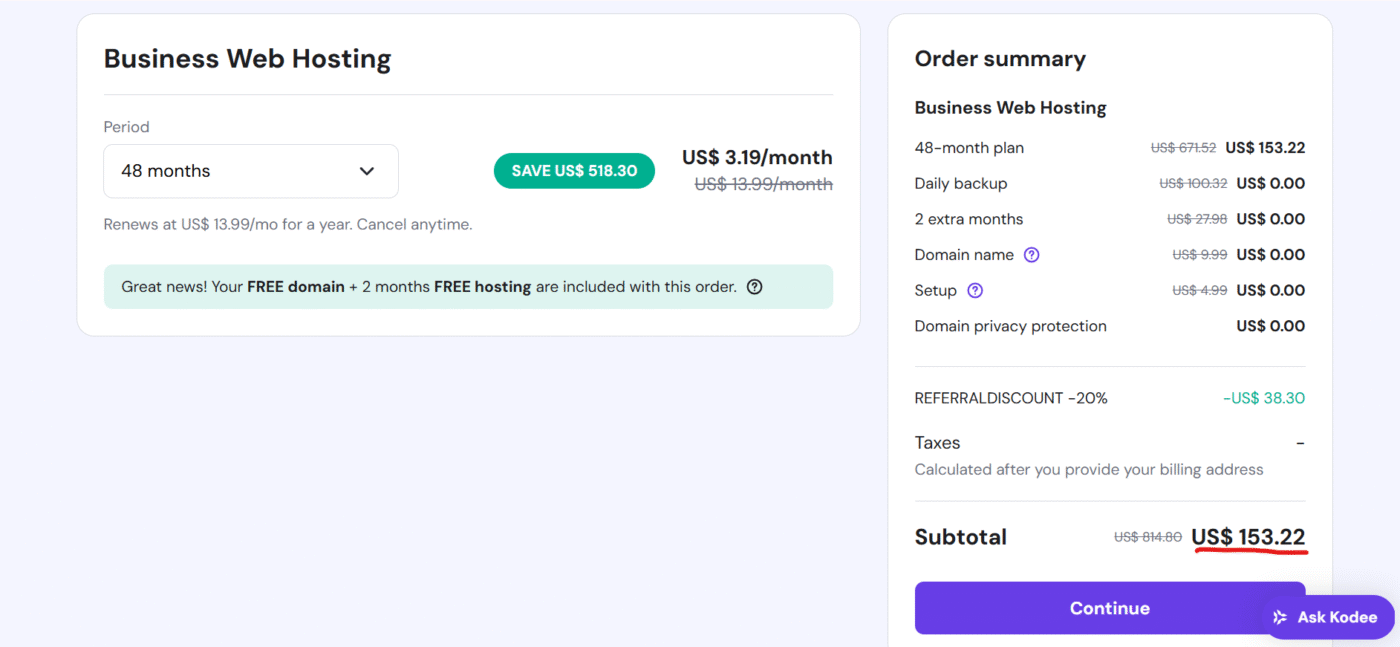The image size is (1400, 647).
Task: Click the Taxes row in the summary
Action: coord(937,442)
